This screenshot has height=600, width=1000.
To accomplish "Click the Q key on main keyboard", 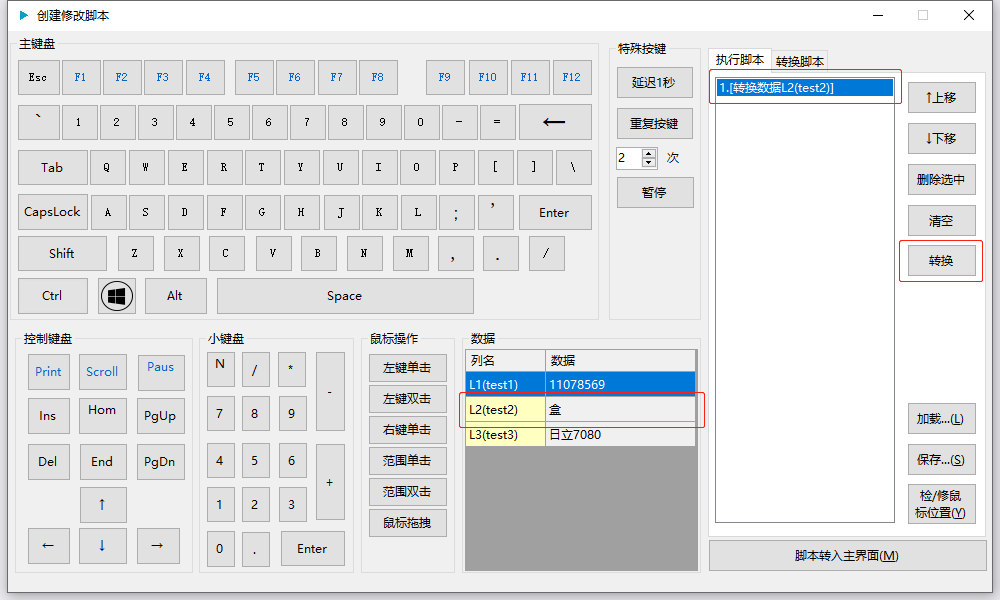I will point(107,167).
